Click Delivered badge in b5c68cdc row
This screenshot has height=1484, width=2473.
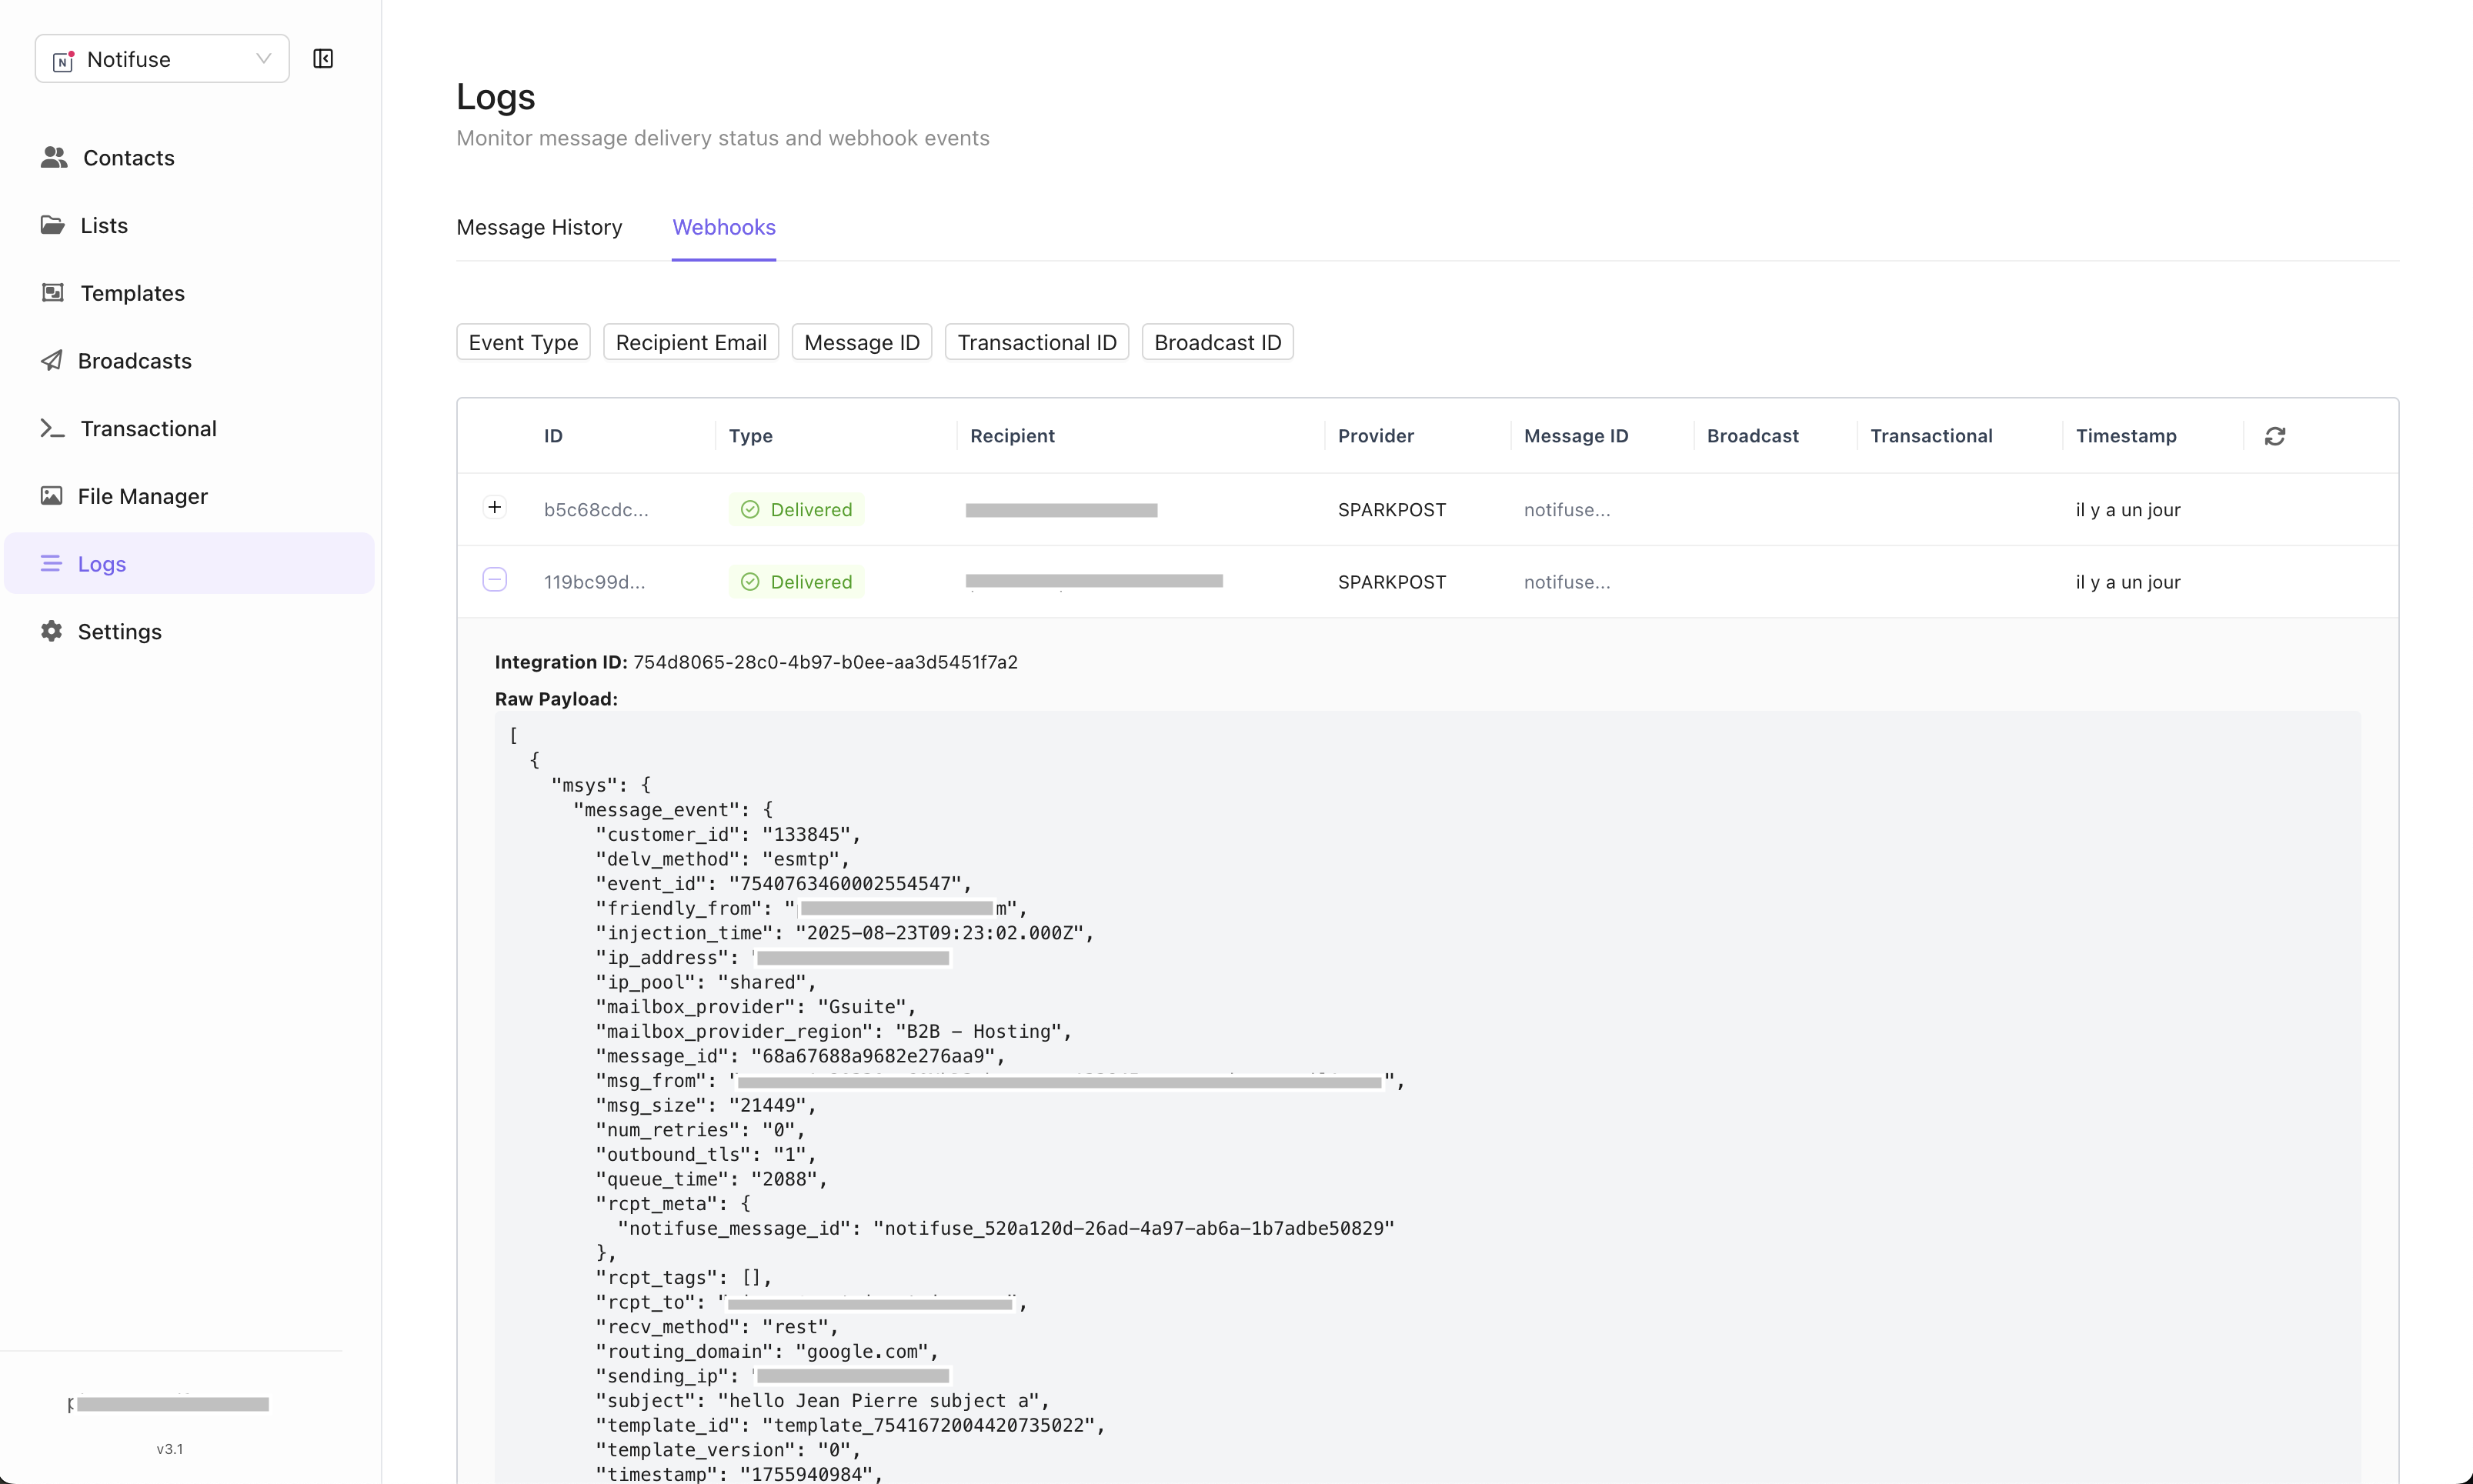[x=797, y=510]
